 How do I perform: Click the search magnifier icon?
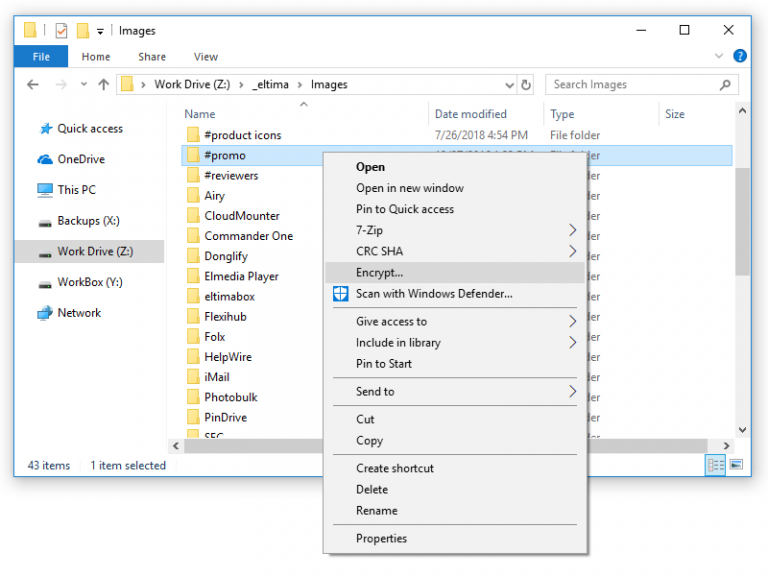click(x=725, y=85)
